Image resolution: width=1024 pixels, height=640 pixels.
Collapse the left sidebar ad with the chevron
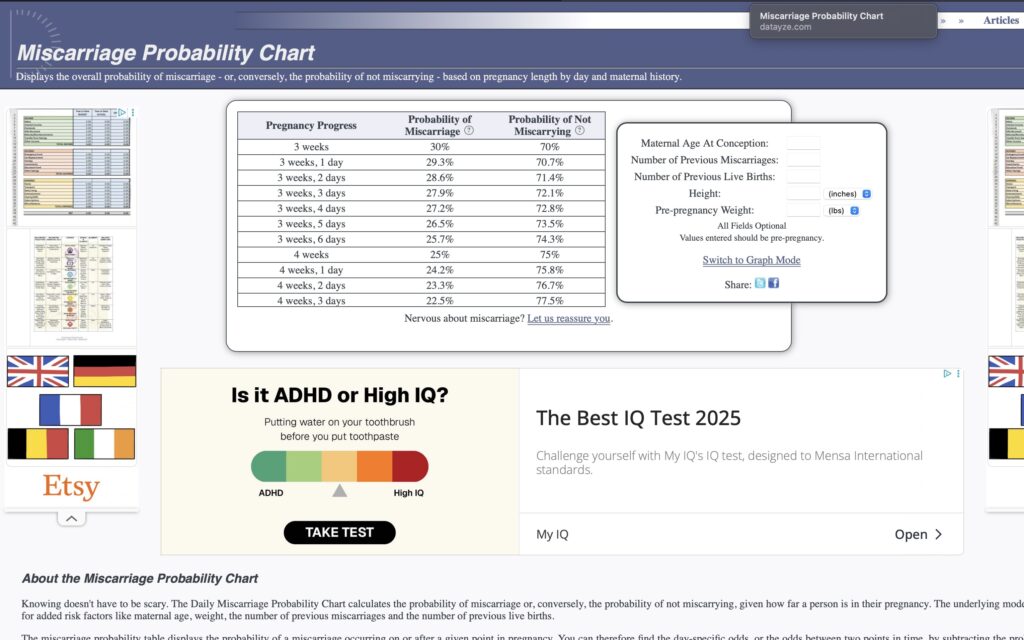coord(71,518)
